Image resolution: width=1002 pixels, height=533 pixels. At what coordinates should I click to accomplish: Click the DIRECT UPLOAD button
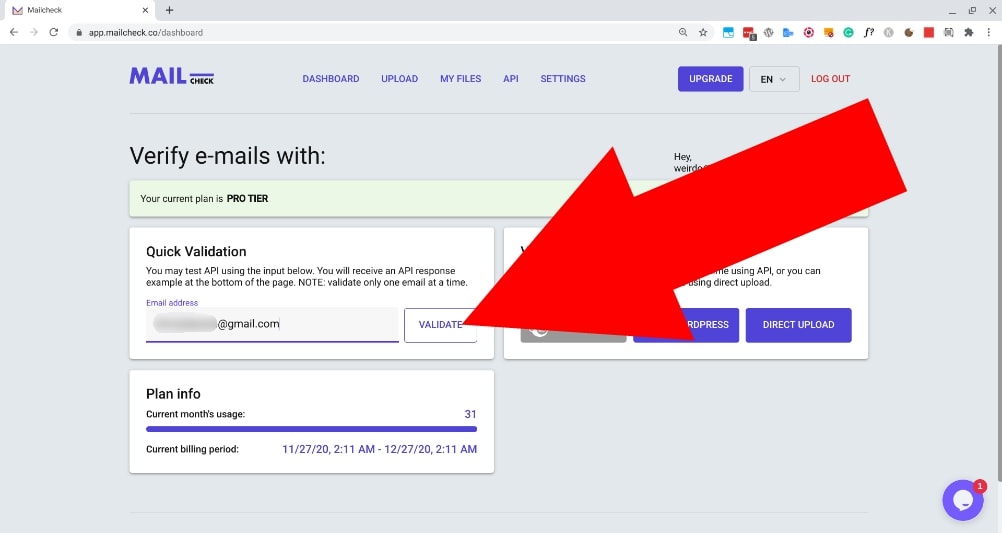click(798, 325)
